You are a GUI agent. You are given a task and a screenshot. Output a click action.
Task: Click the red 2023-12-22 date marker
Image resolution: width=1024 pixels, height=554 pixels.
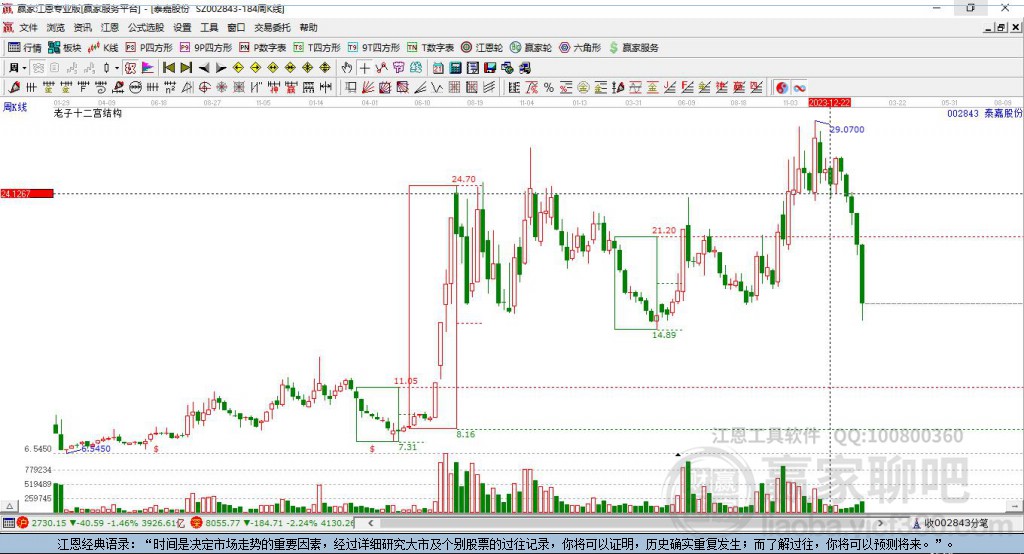click(x=829, y=103)
